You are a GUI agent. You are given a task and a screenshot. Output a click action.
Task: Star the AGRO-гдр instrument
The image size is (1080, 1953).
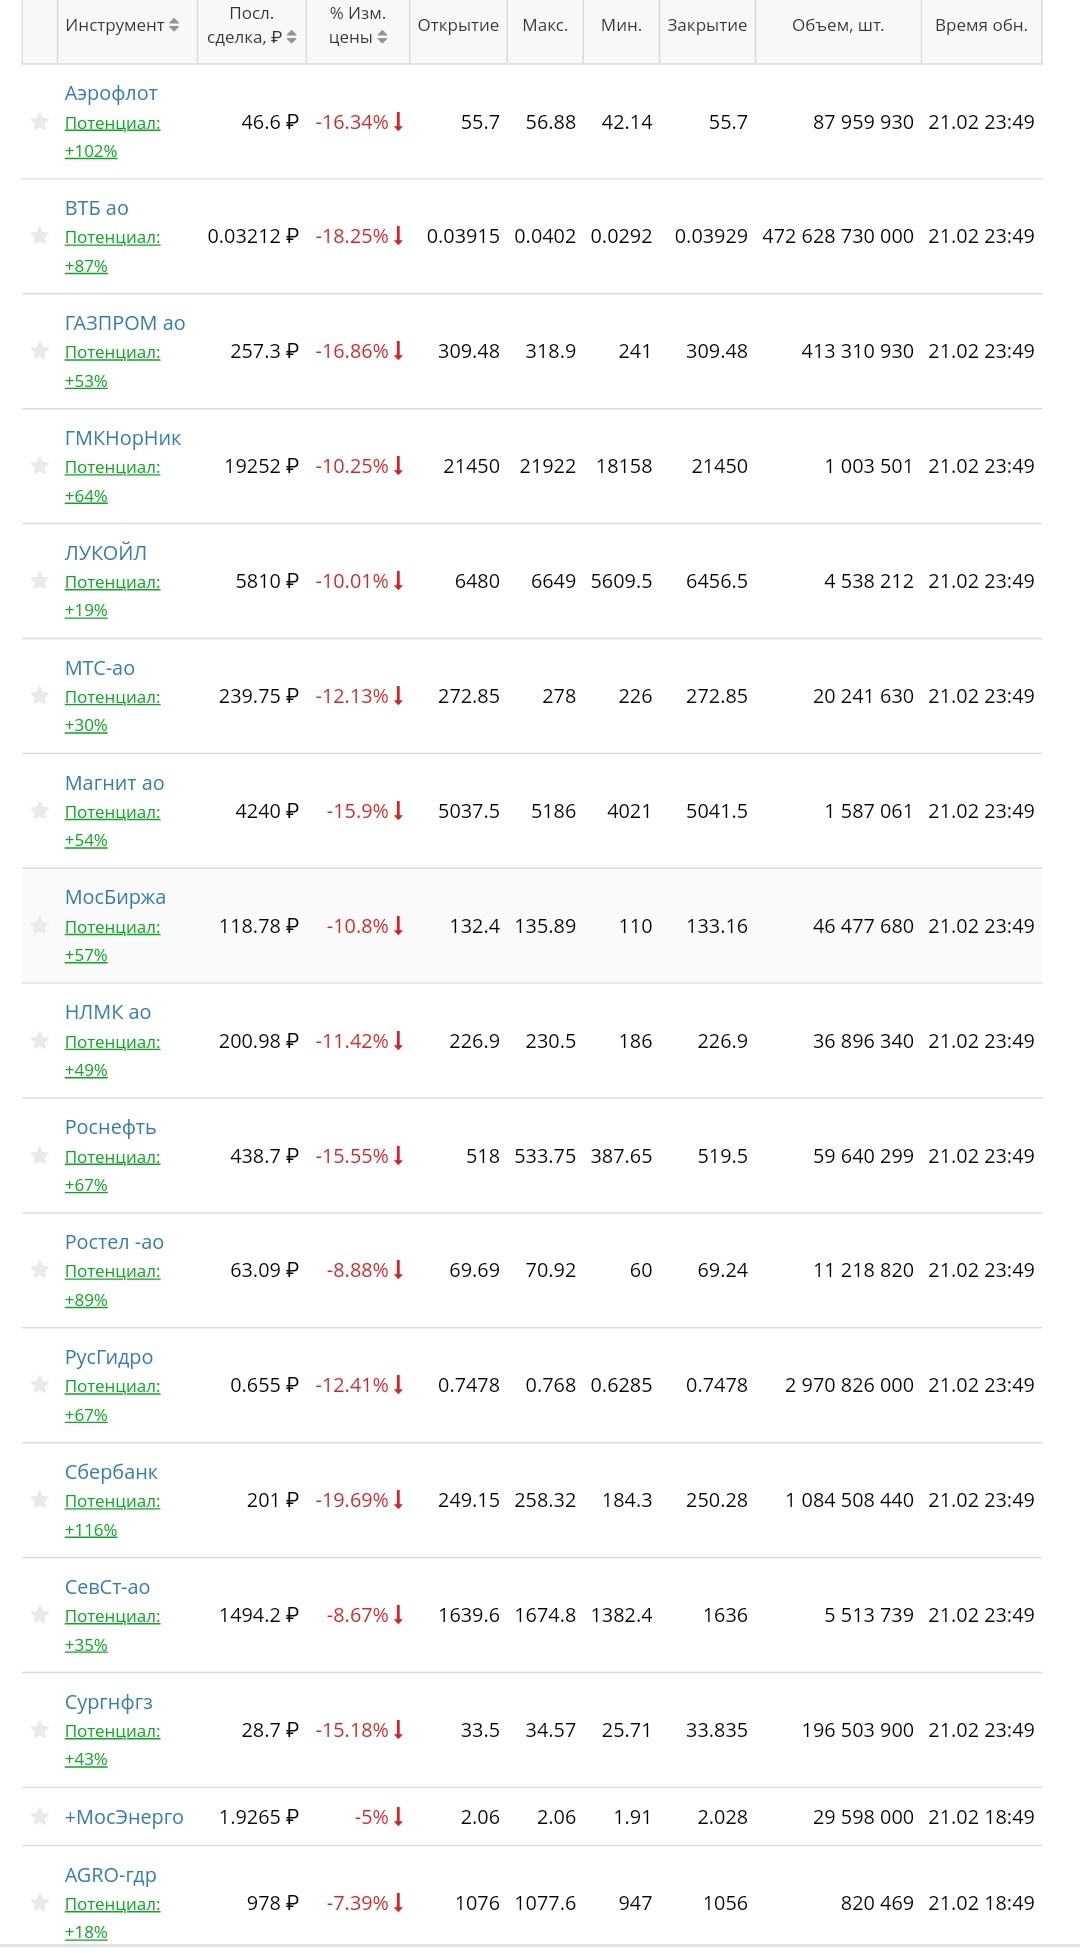coord(40,1903)
